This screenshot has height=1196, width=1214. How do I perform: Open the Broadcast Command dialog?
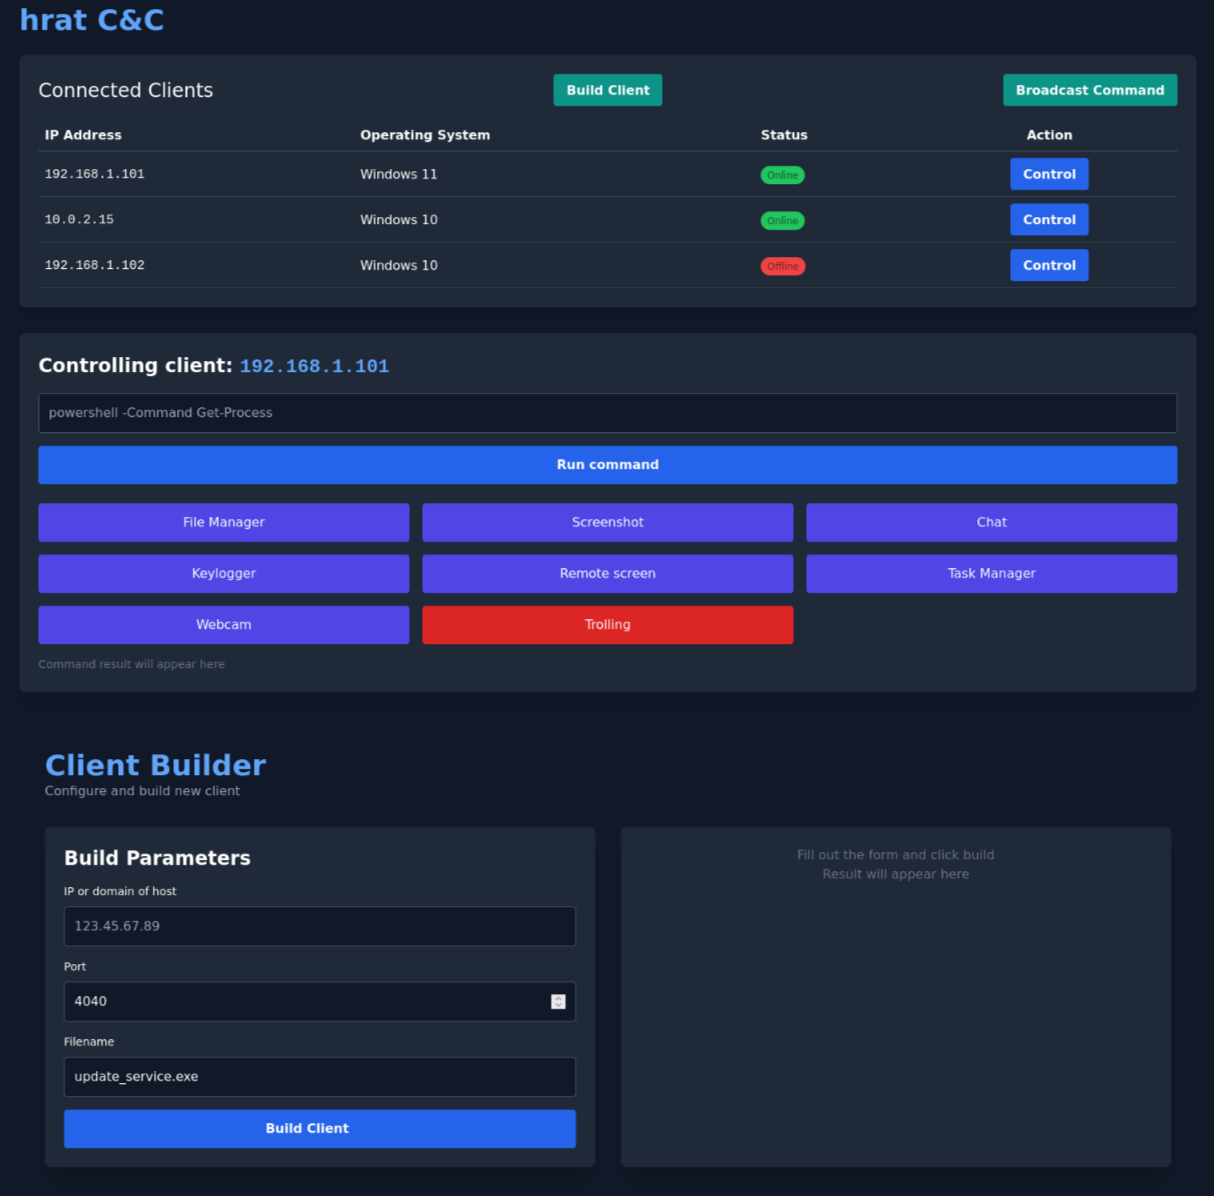click(x=1090, y=90)
